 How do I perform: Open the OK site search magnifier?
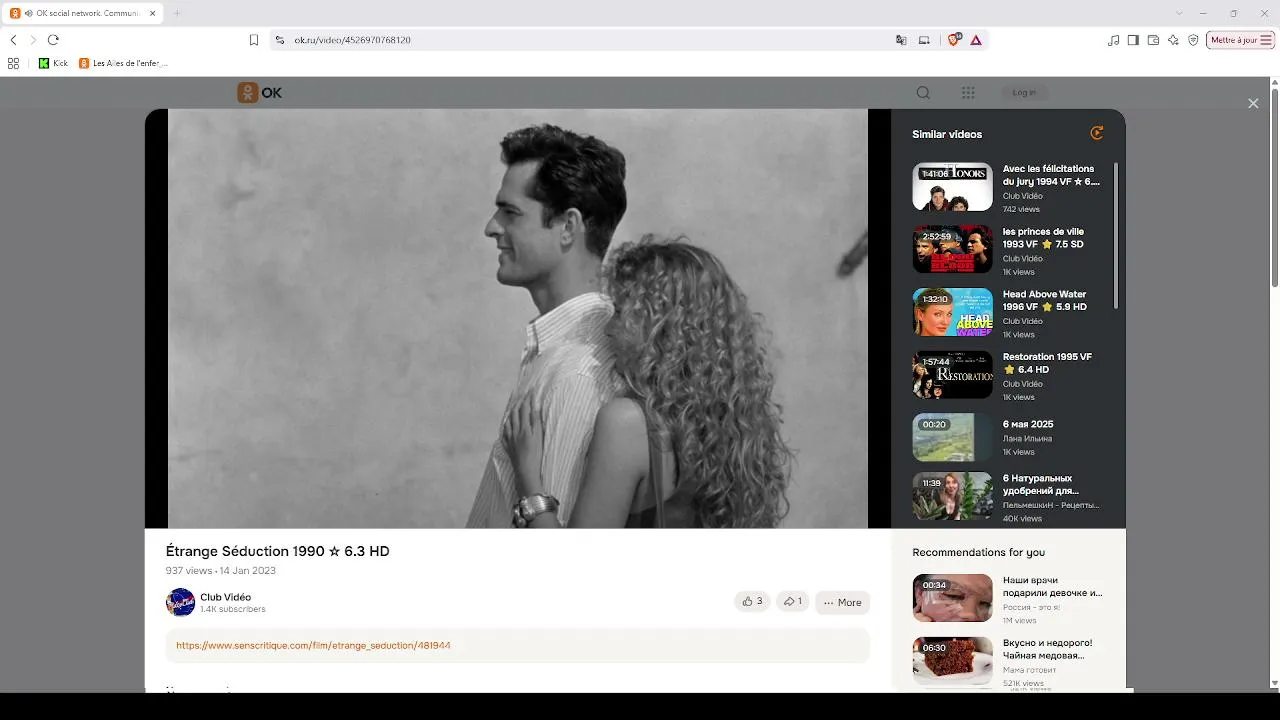tap(923, 93)
